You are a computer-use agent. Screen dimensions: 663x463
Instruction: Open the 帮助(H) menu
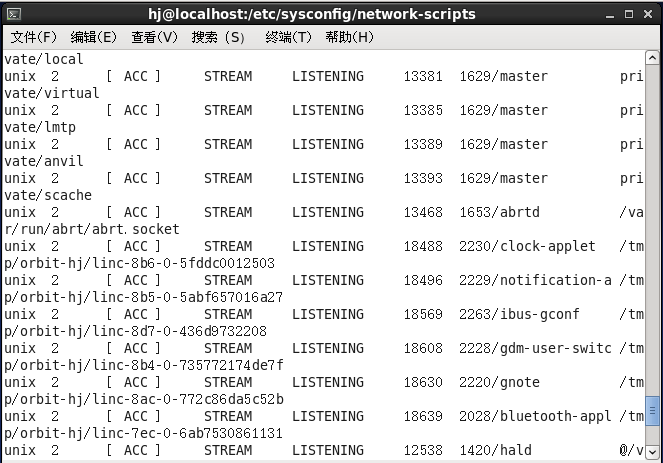click(x=350, y=37)
